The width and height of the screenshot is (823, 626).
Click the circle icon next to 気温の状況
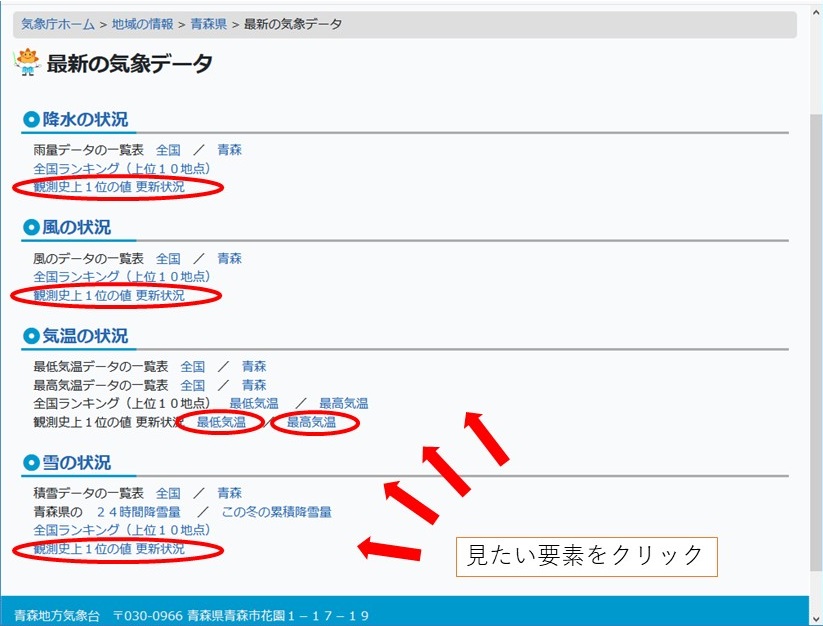pos(31,336)
